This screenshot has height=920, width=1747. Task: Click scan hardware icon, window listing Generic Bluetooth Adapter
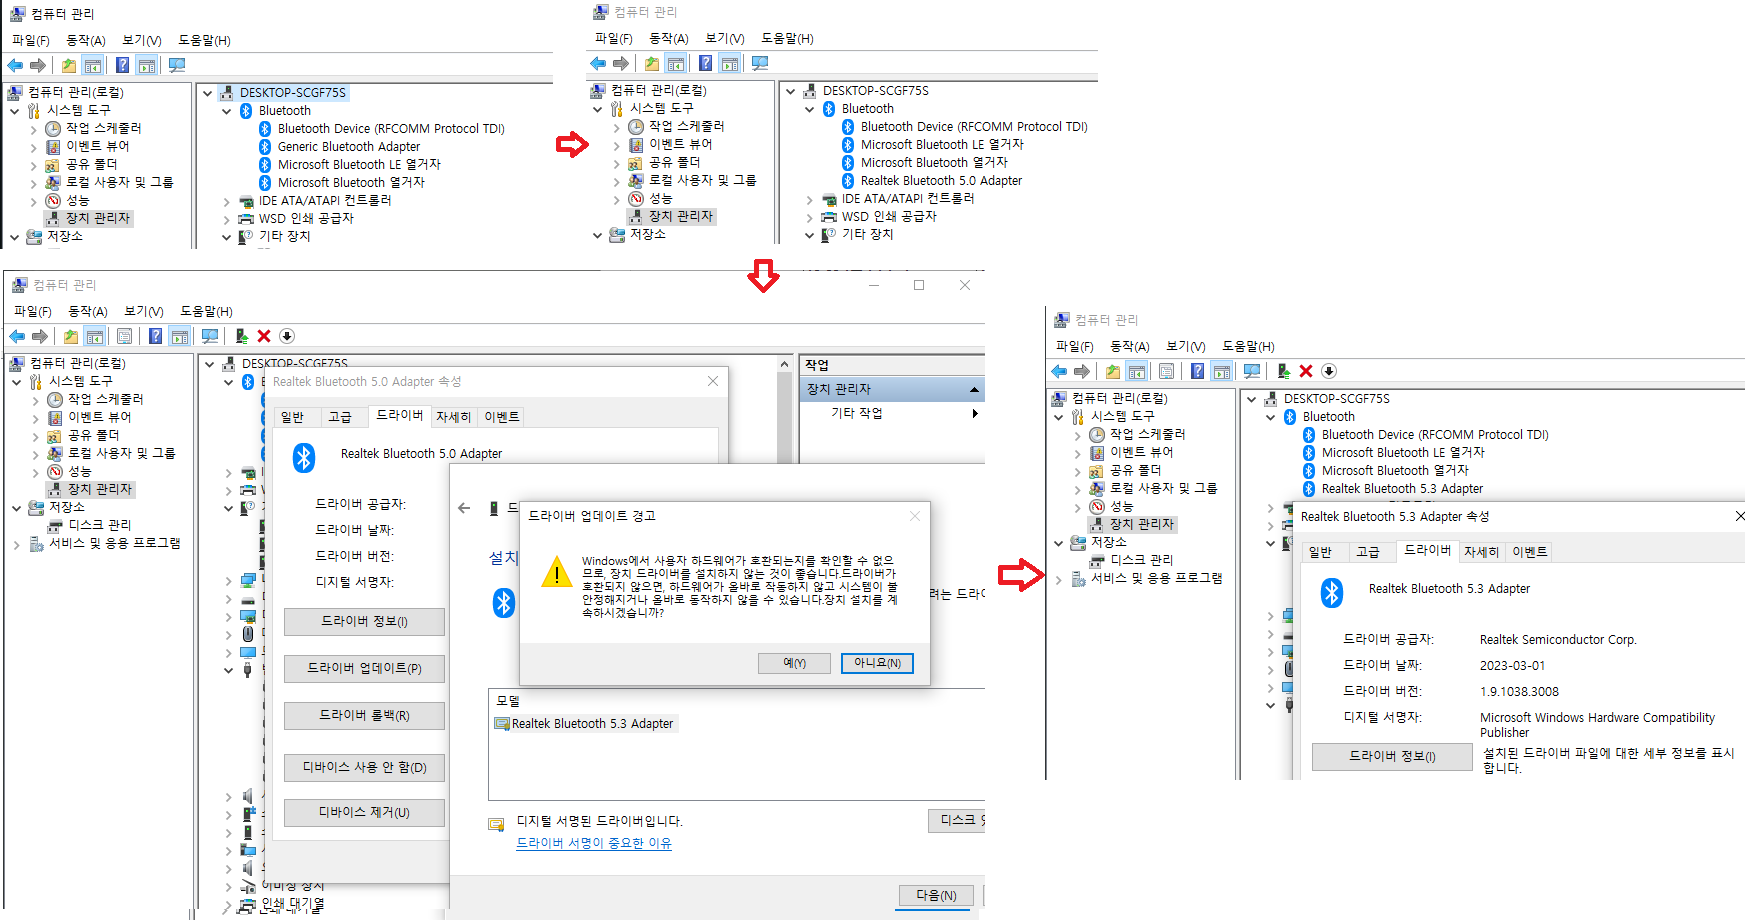pyautogui.click(x=177, y=65)
